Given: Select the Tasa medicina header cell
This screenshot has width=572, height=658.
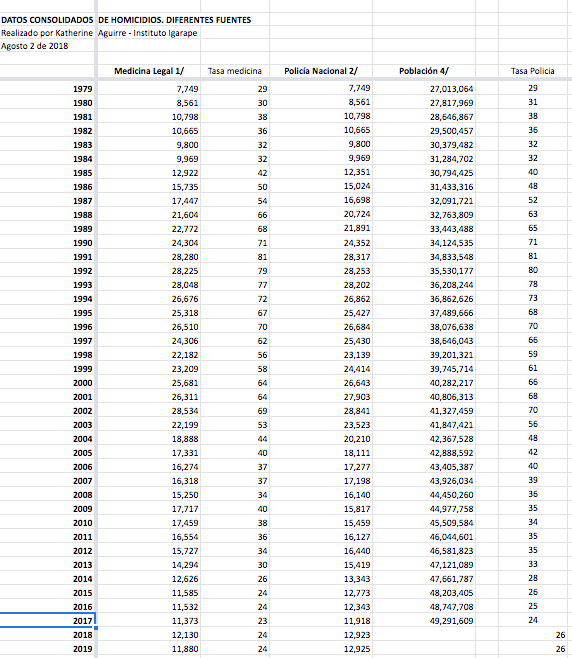Looking at the screenshot, I should pyautogui.click(x=235, y=71).
